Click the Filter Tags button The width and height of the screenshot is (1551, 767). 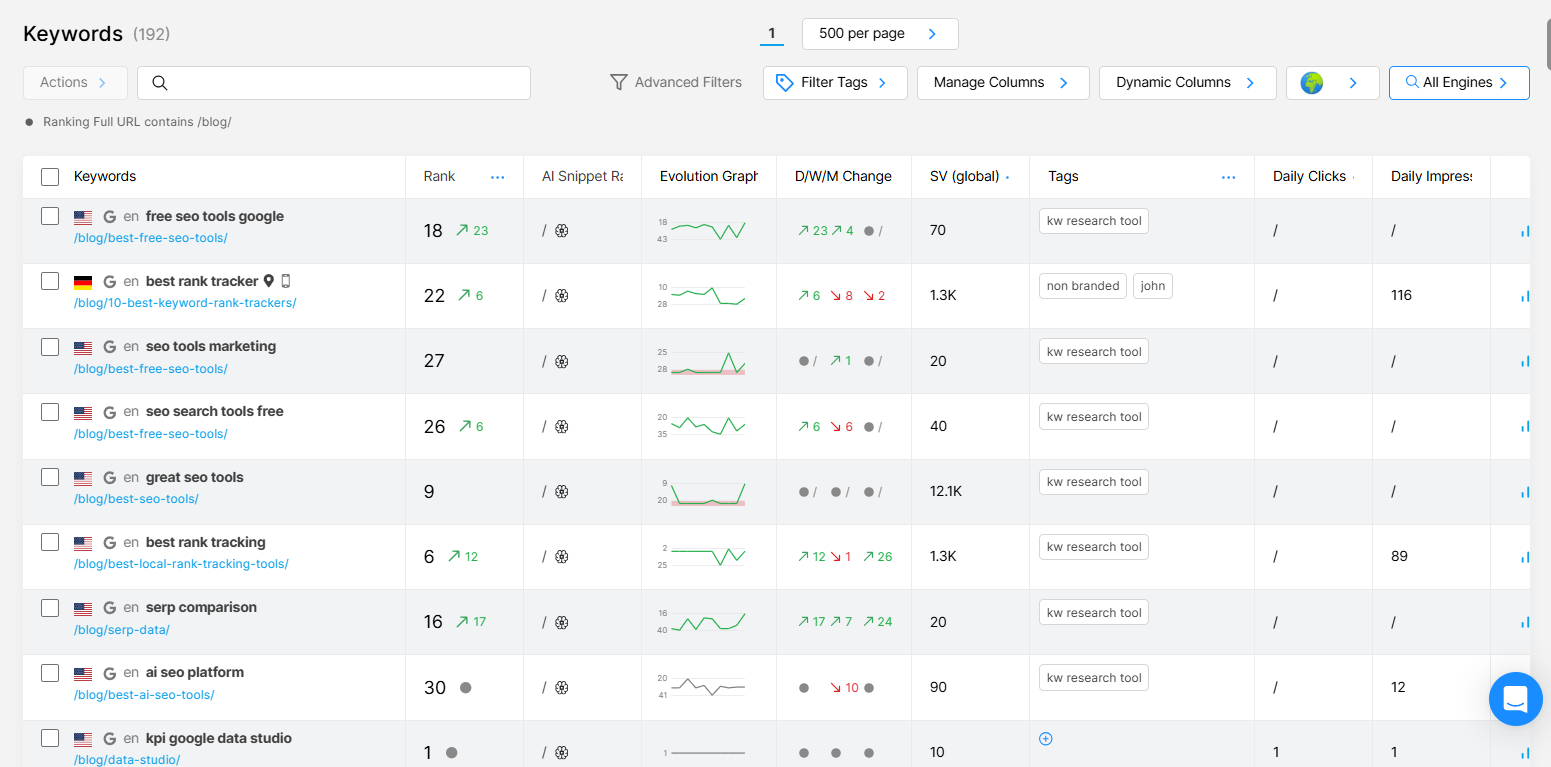point(835,83)
